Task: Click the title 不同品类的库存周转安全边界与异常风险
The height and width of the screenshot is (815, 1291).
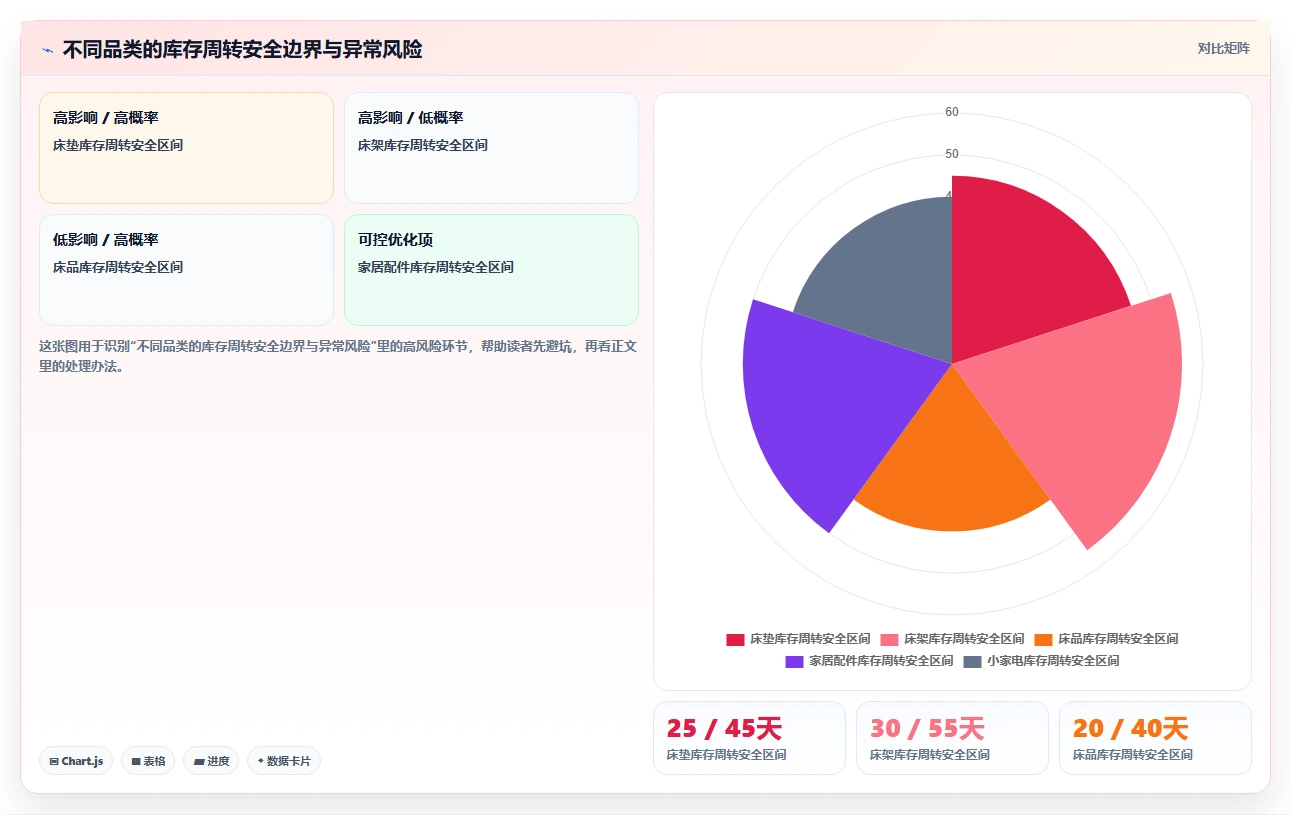Action: 242,49
